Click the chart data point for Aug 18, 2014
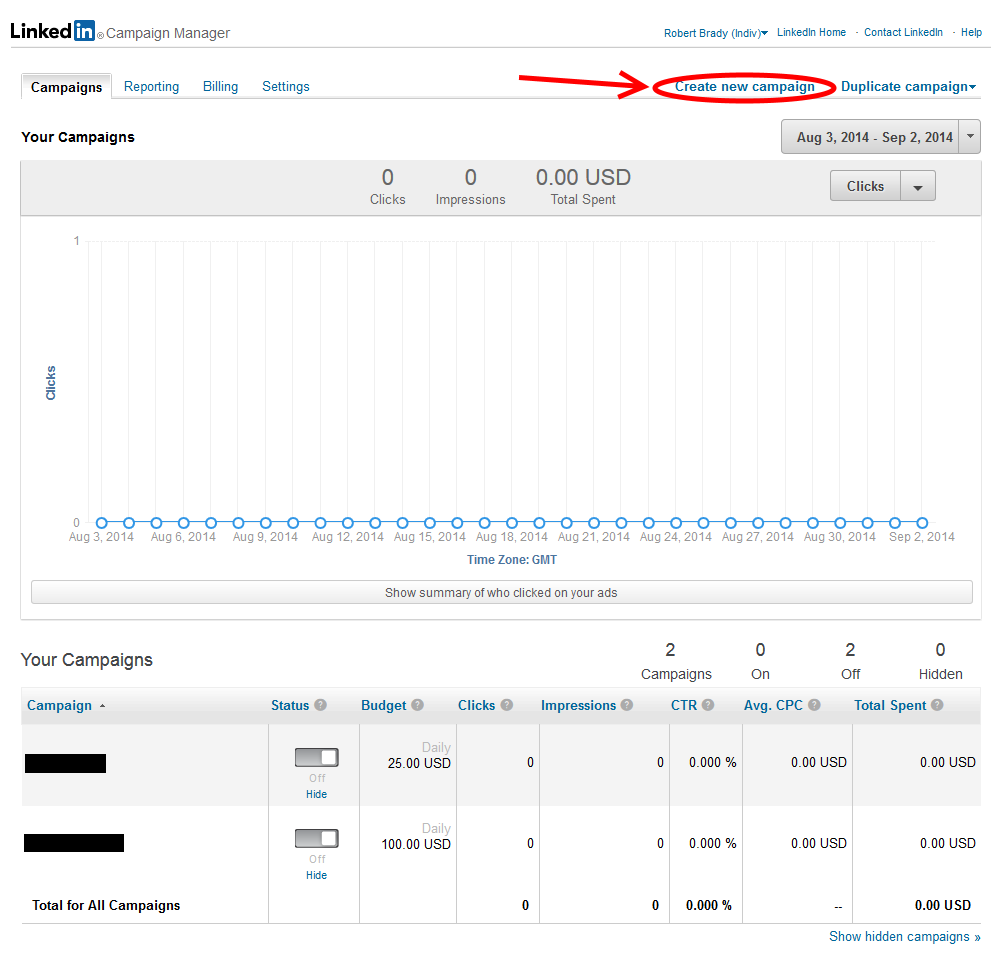 [512, 523]
